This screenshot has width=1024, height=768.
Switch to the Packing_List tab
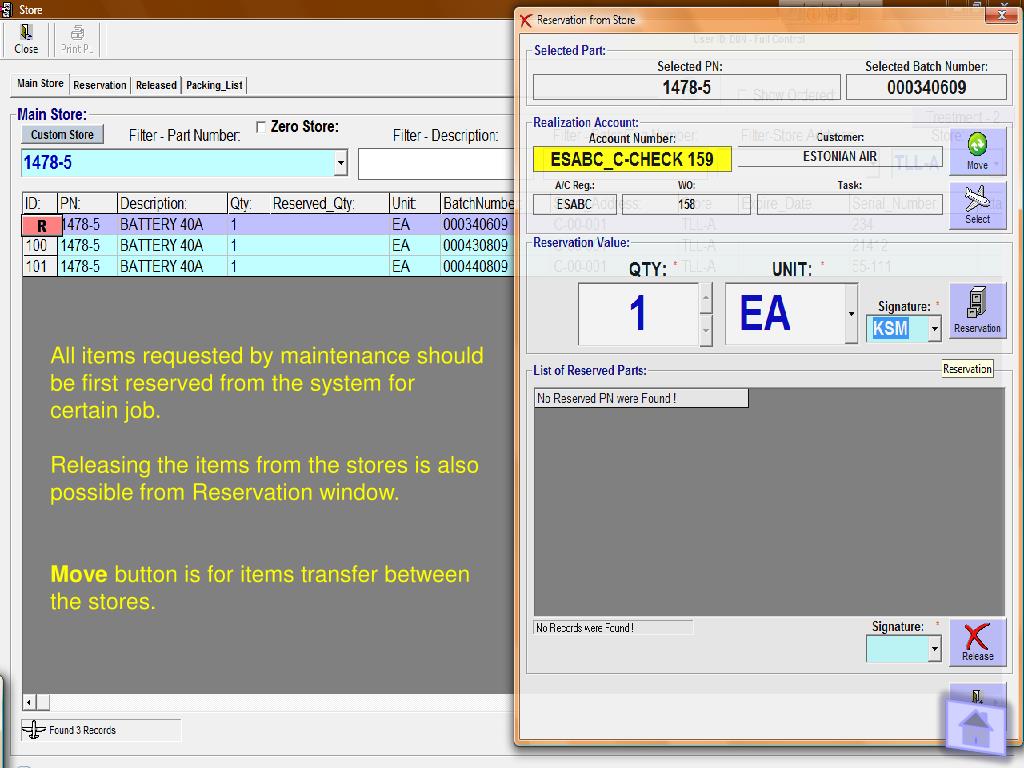(x=214, y=85)
